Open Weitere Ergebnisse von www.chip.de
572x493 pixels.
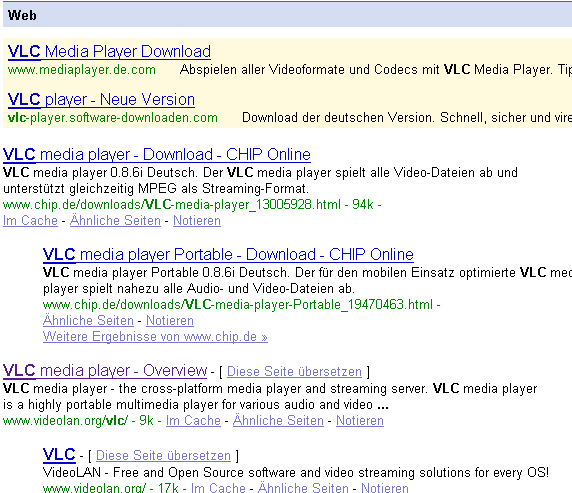155,336
